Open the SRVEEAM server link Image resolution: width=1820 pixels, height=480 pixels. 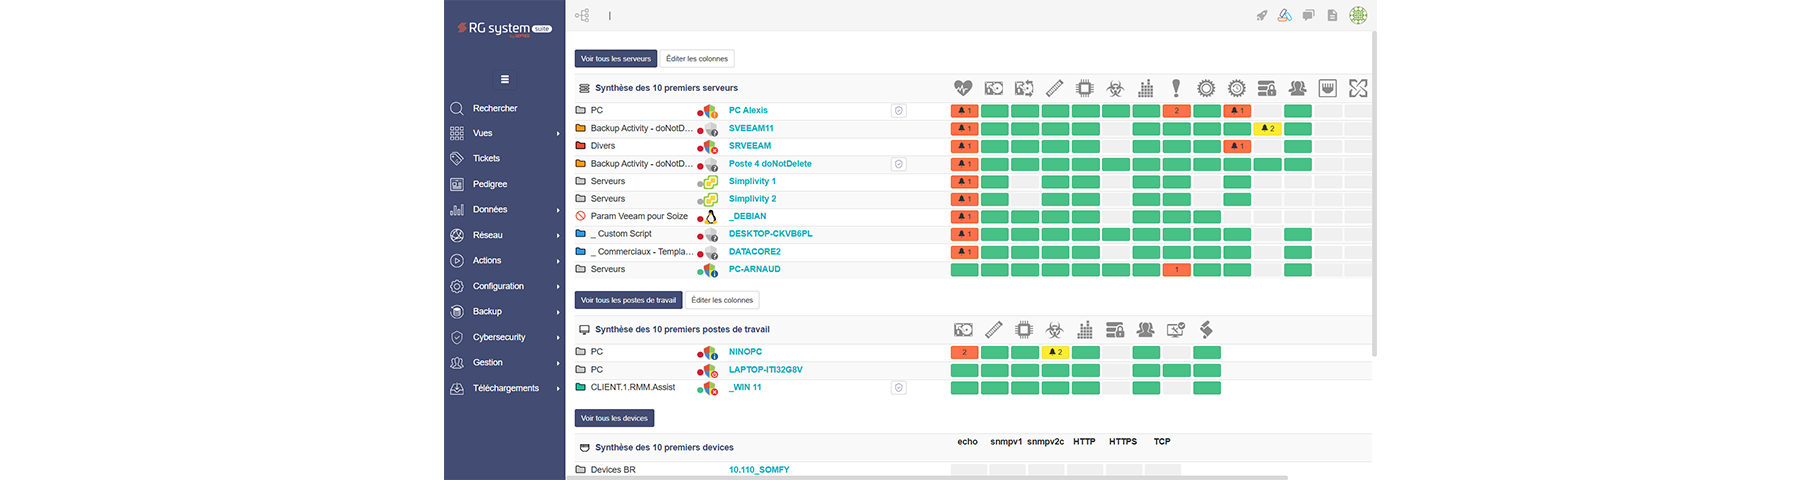749,146
